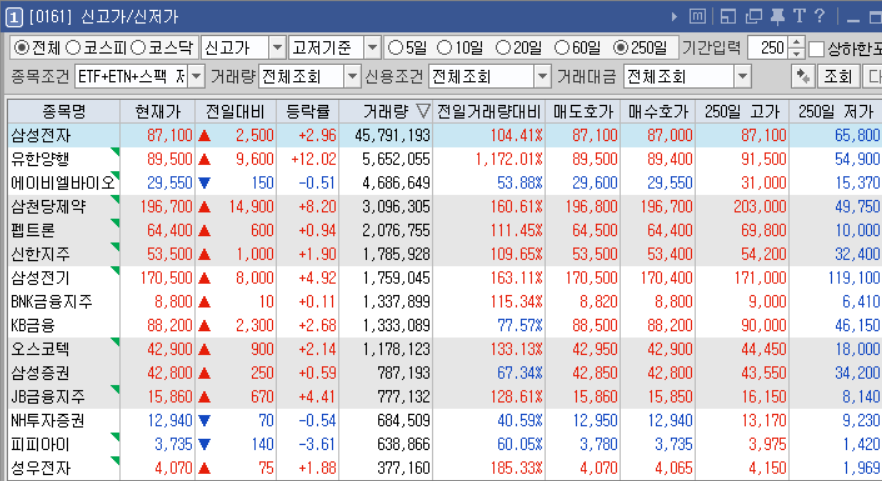Viewport: 882px width, 481px height.
Task: Select the 오스코텍 stock name
Action: (40, 349)
